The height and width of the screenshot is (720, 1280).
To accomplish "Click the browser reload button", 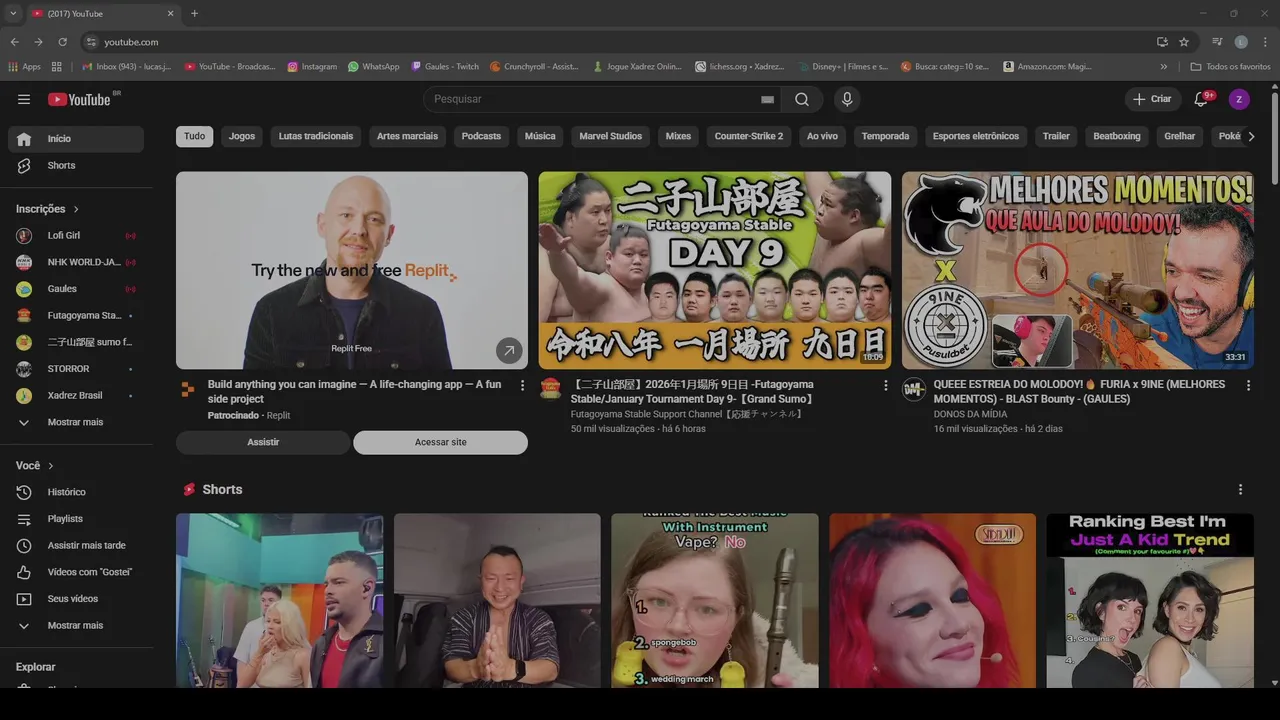I will [62, 42].
